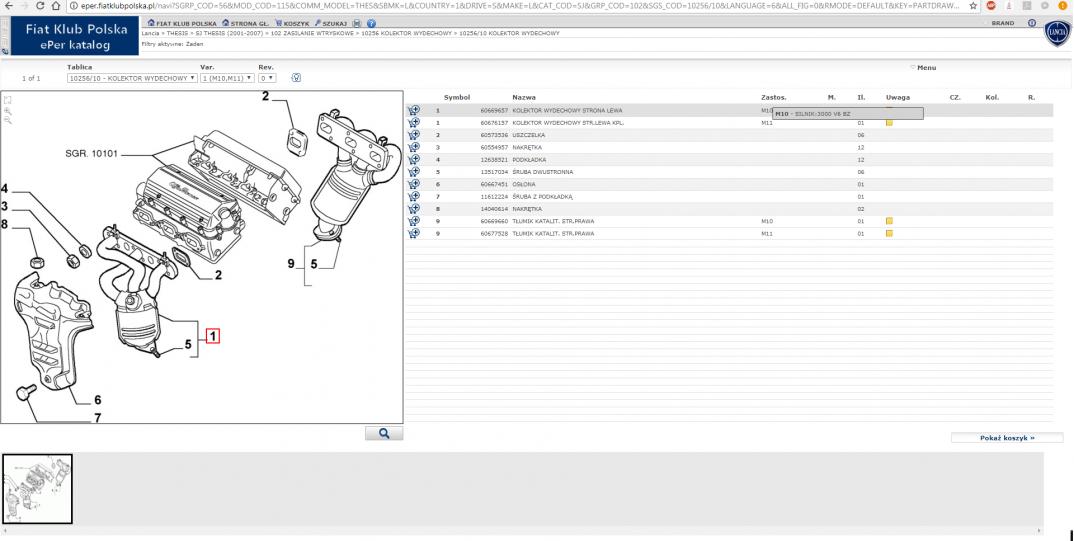Viewport: 1074px width, 541px height.
Task: Click the browser address bar URL
Action: pyautogui.click(x=517, y=5)
